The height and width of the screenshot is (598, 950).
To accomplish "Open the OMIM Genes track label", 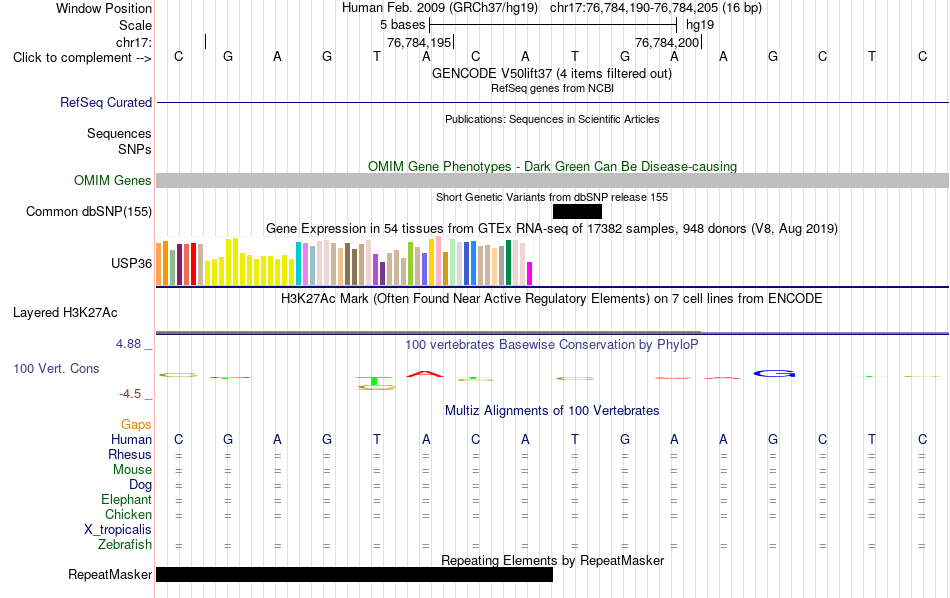I will pos(113,181).
